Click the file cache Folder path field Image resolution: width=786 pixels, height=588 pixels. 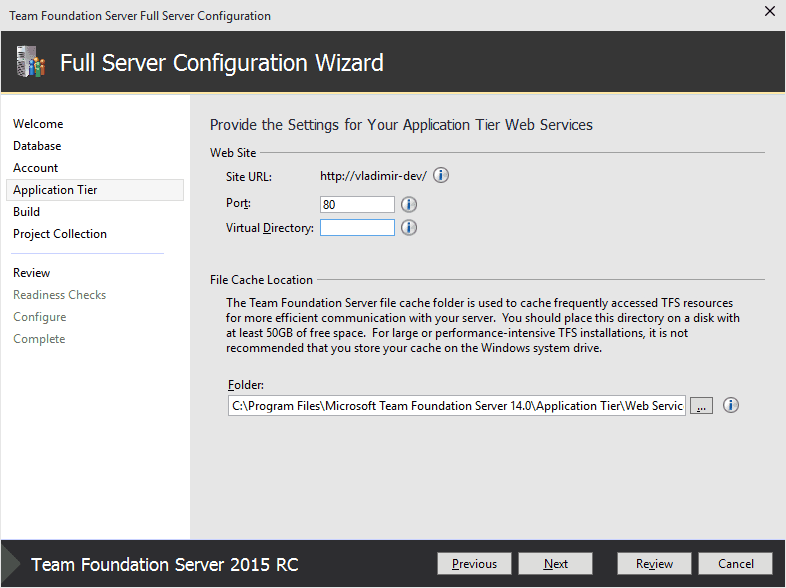point(456,406)
